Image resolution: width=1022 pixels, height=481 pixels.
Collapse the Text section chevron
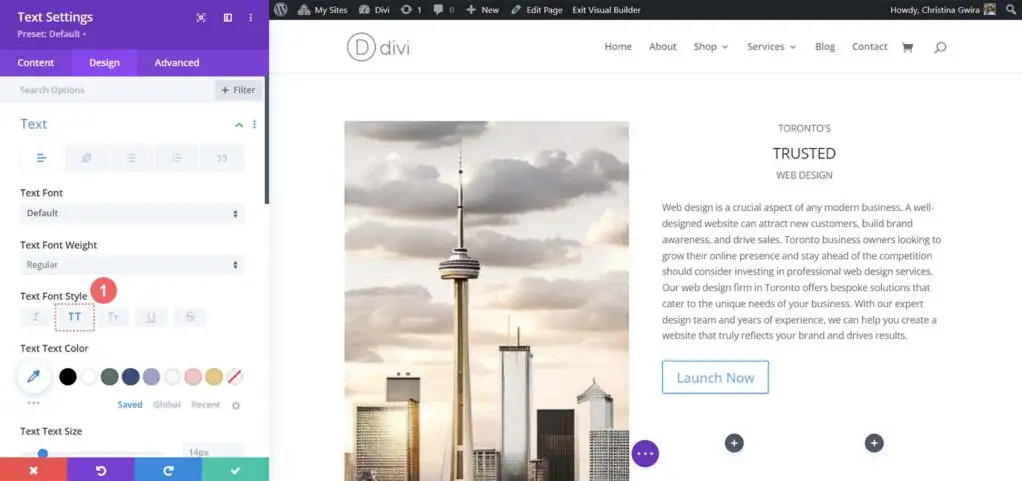(x=239, y=124)
